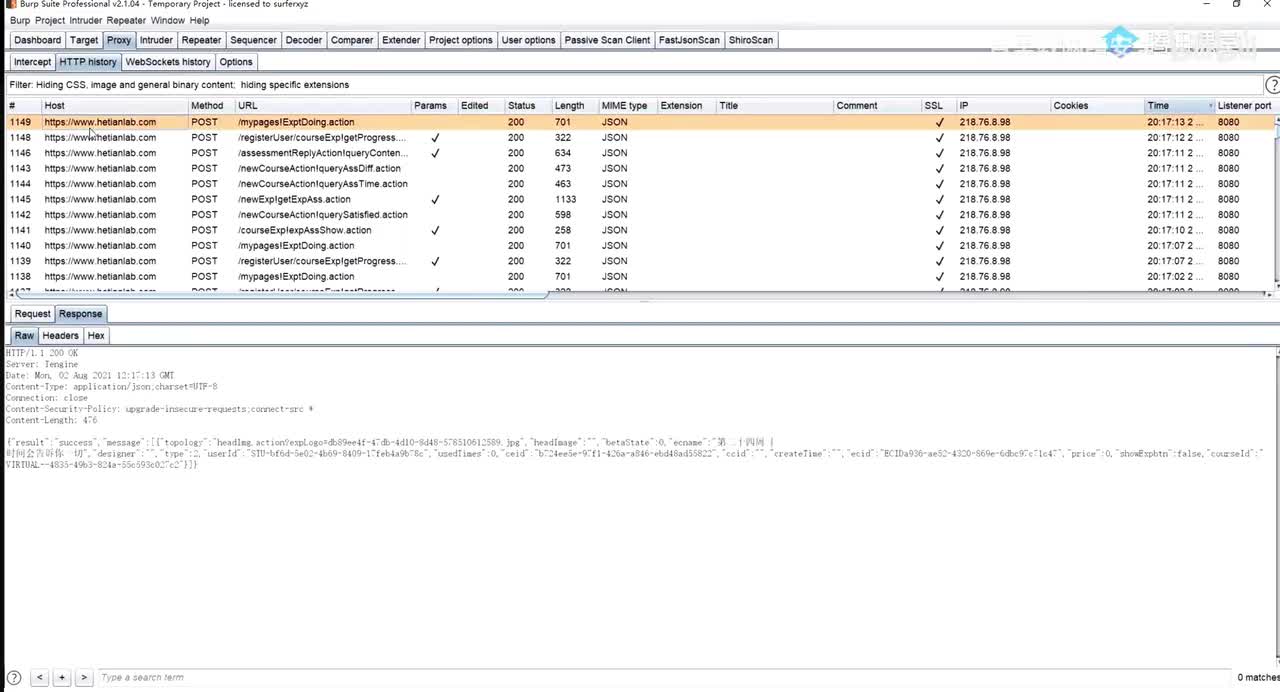
Task: Sort by the URL column header
Action: (323, 106)
